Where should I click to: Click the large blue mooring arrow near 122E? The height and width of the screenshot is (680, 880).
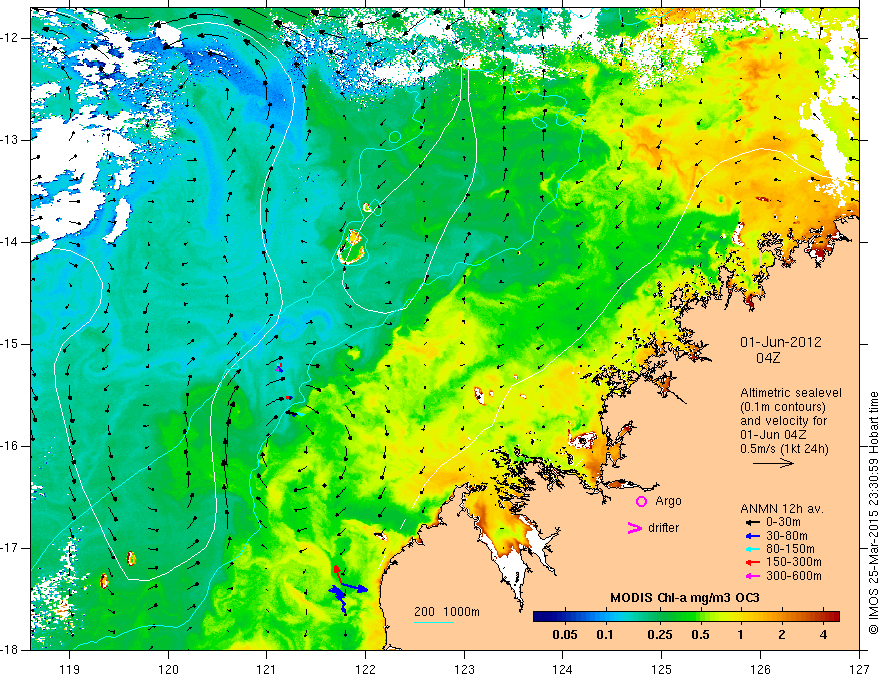355,588
